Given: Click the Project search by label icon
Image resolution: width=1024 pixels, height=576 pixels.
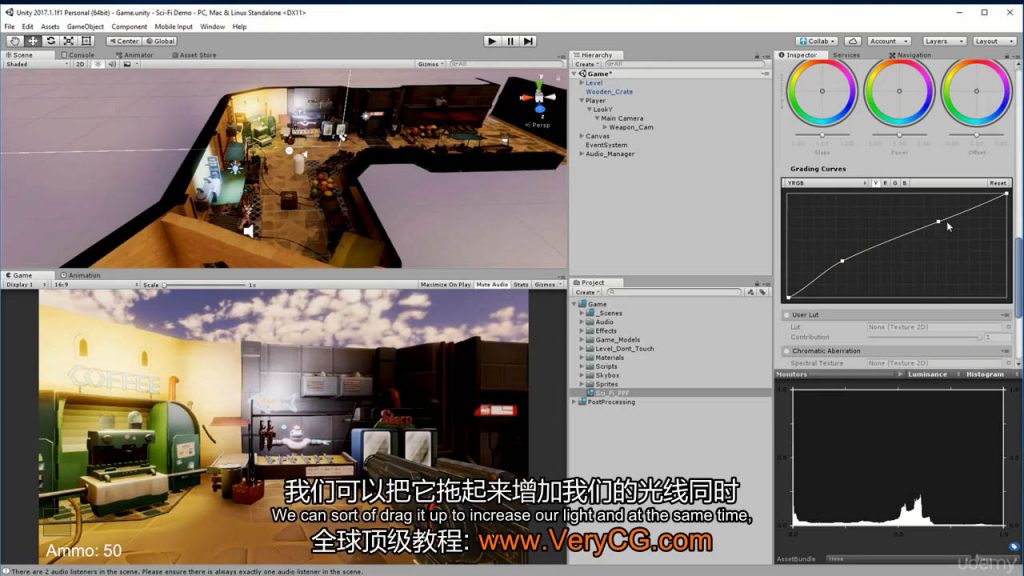Looking at the screenshot, I should (762, 293).
